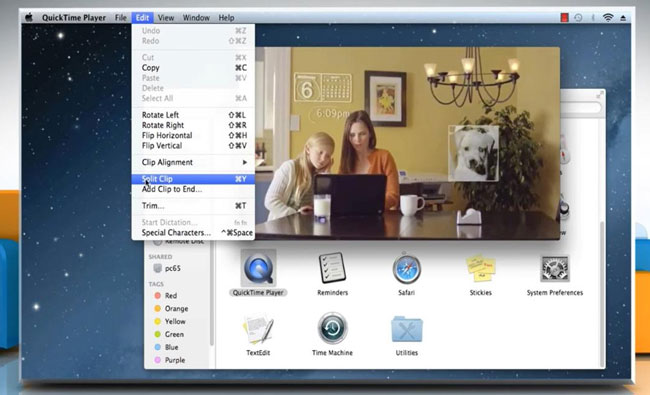Image resolution: width=650 pixels, height=395 pixels.
Task: Click the Finder window search field
Action: click(x=580, y=108)
